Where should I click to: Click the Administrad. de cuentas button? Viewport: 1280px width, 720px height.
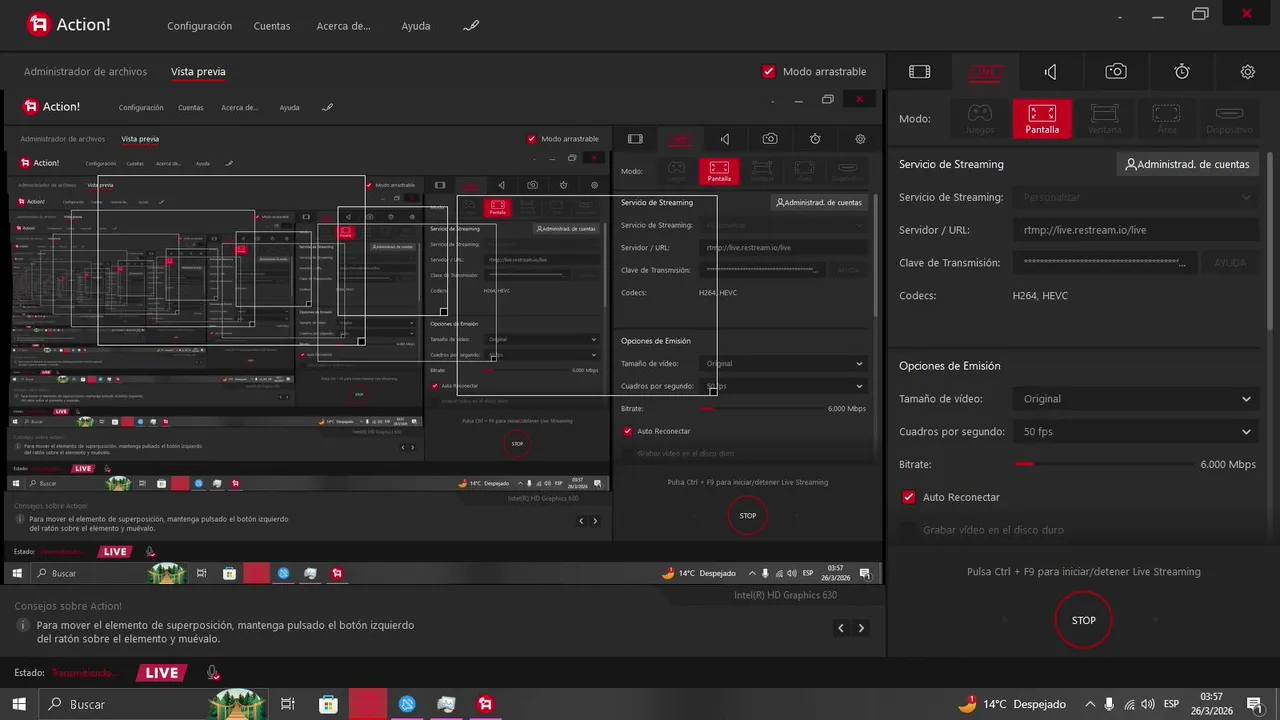point(1188,164)
